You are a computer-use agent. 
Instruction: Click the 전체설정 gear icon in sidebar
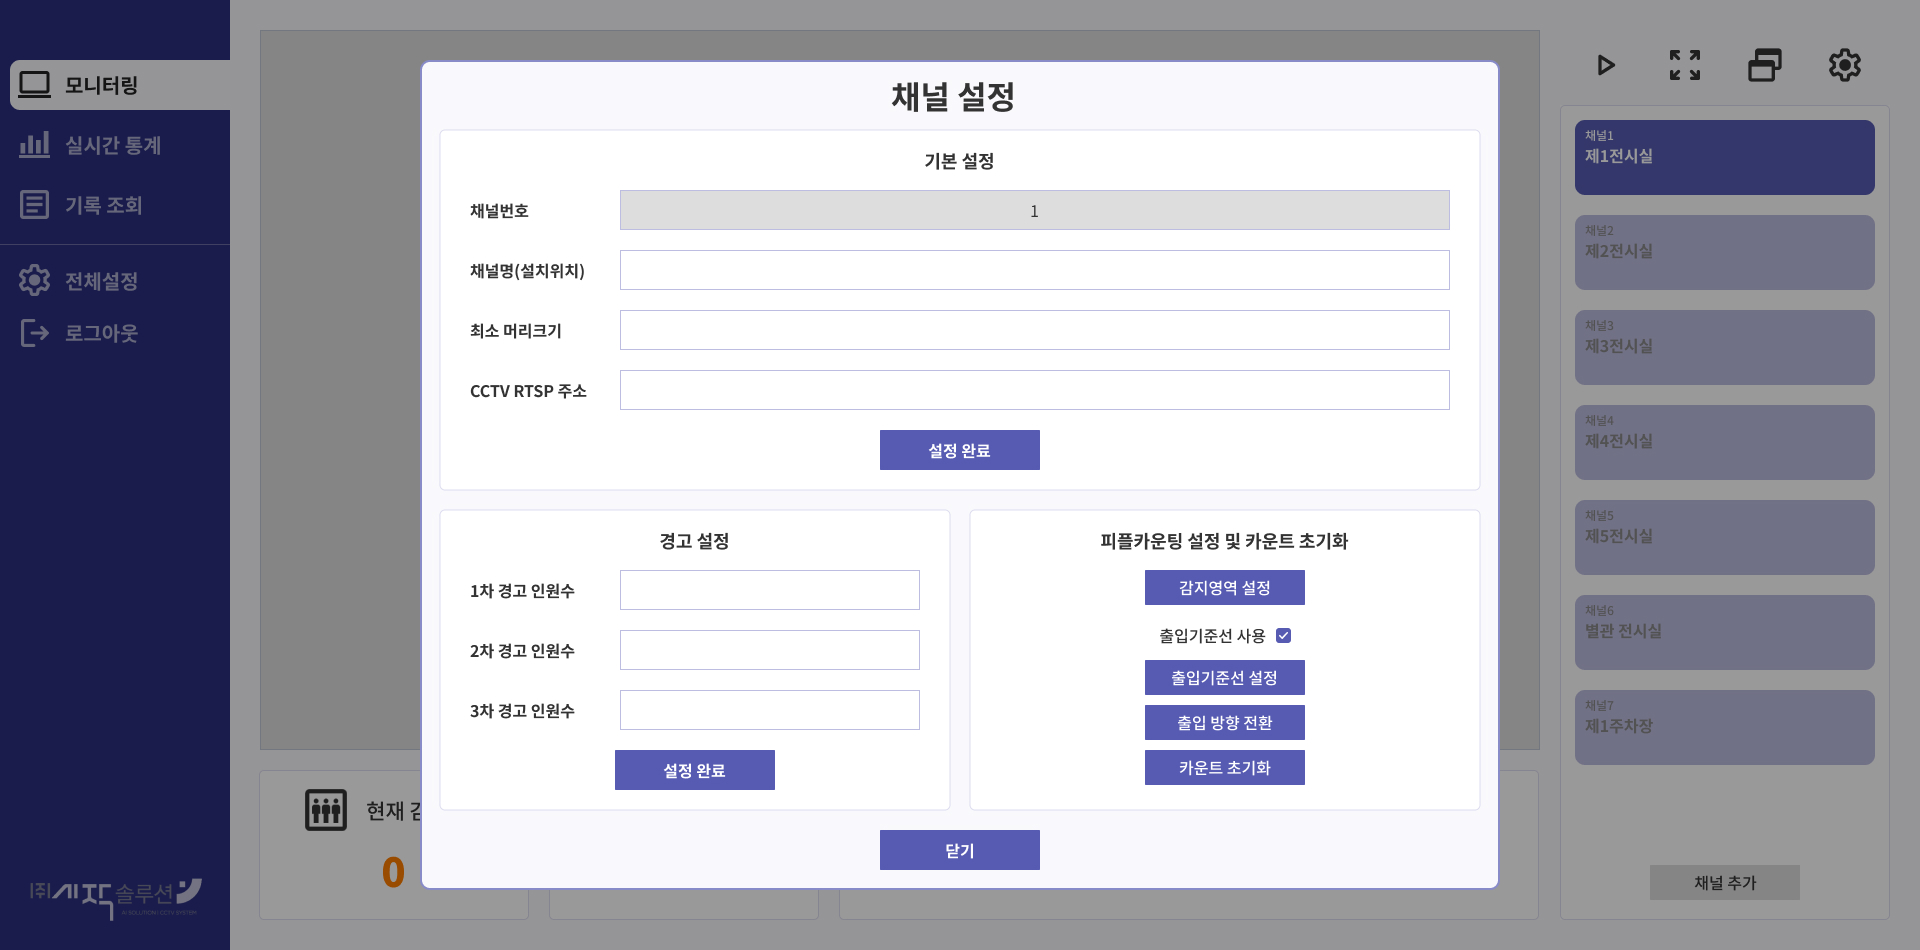pyautogui.click(x=36, y=280)
